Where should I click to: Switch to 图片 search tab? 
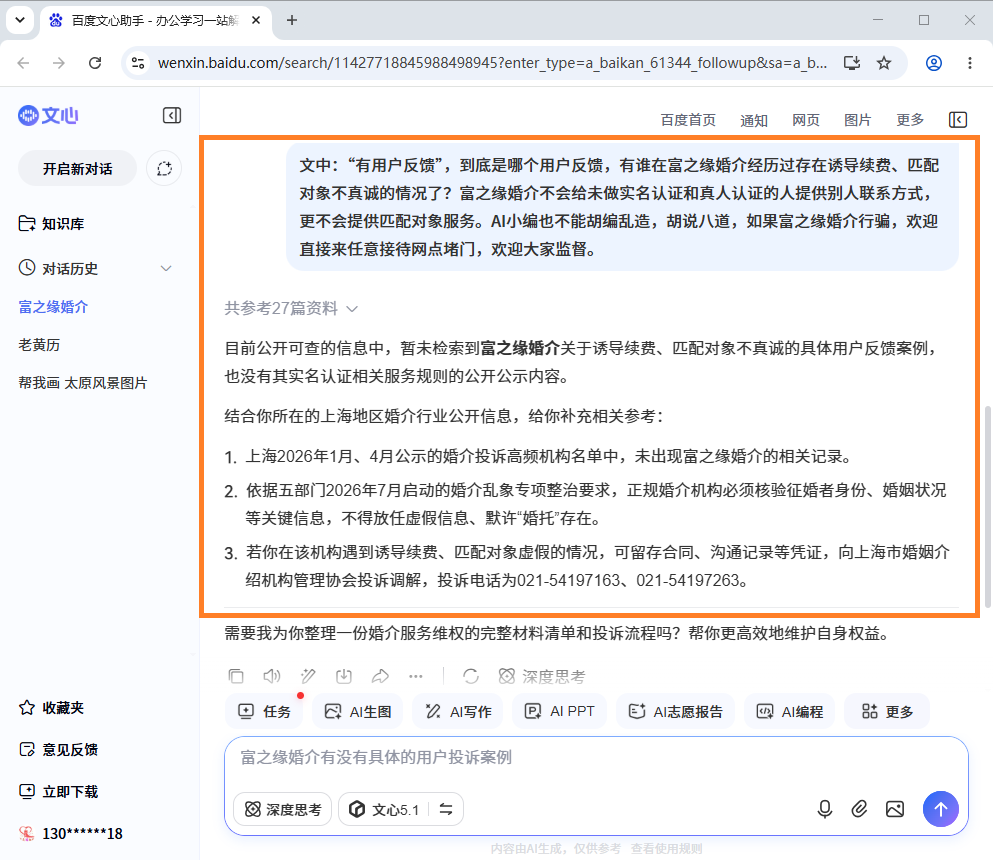click(x=857, y=120)
